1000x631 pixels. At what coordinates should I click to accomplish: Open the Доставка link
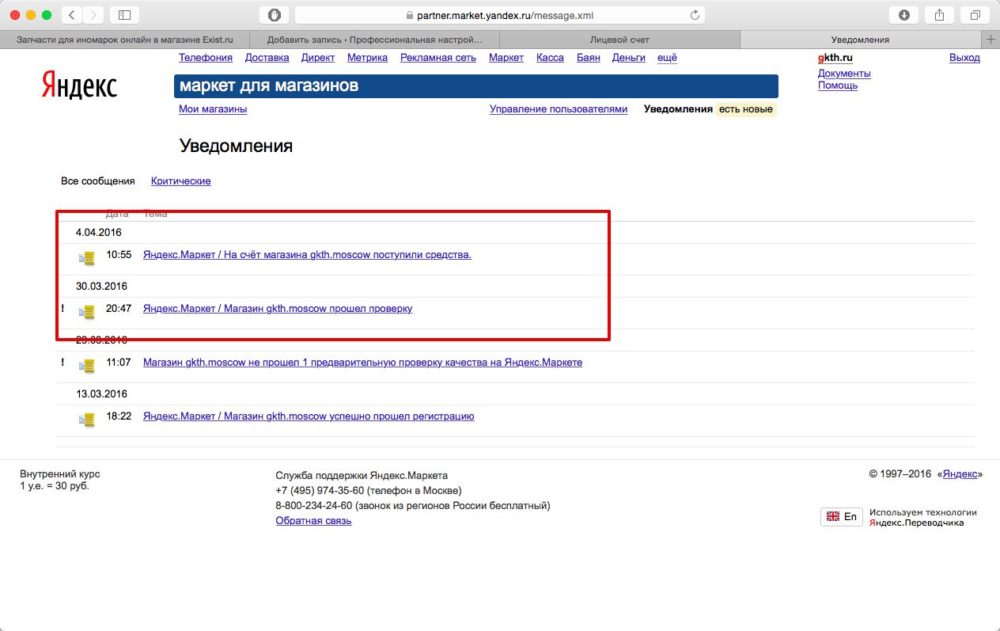click(267, 57)
